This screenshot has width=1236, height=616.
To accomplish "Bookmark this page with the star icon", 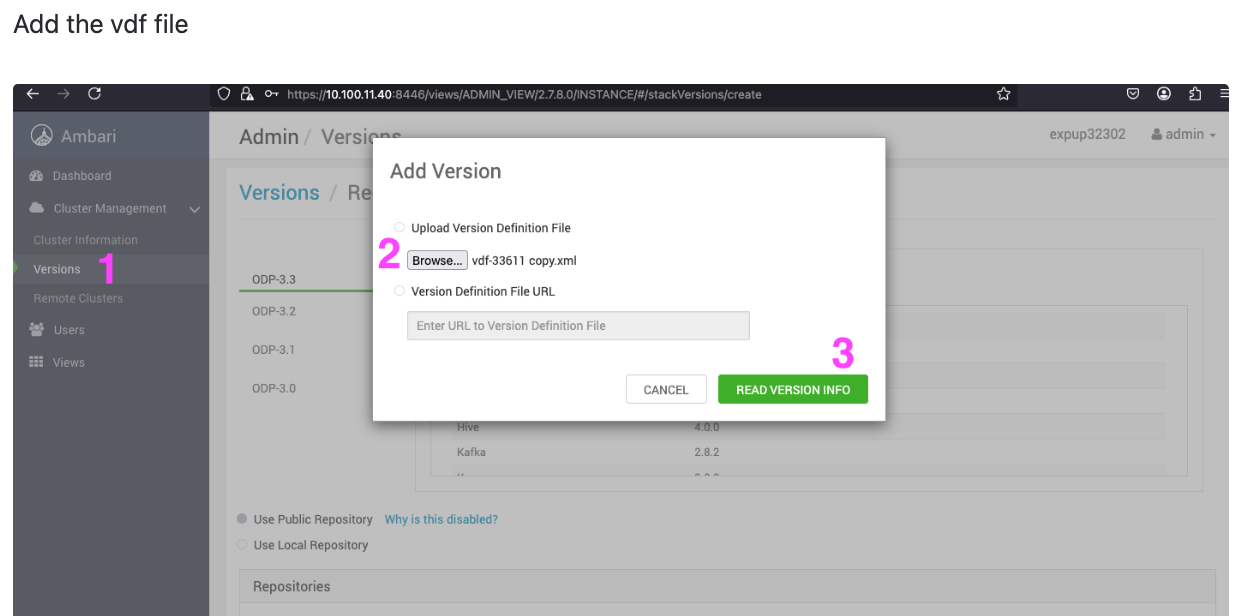I will click(x=1003, y=94).
